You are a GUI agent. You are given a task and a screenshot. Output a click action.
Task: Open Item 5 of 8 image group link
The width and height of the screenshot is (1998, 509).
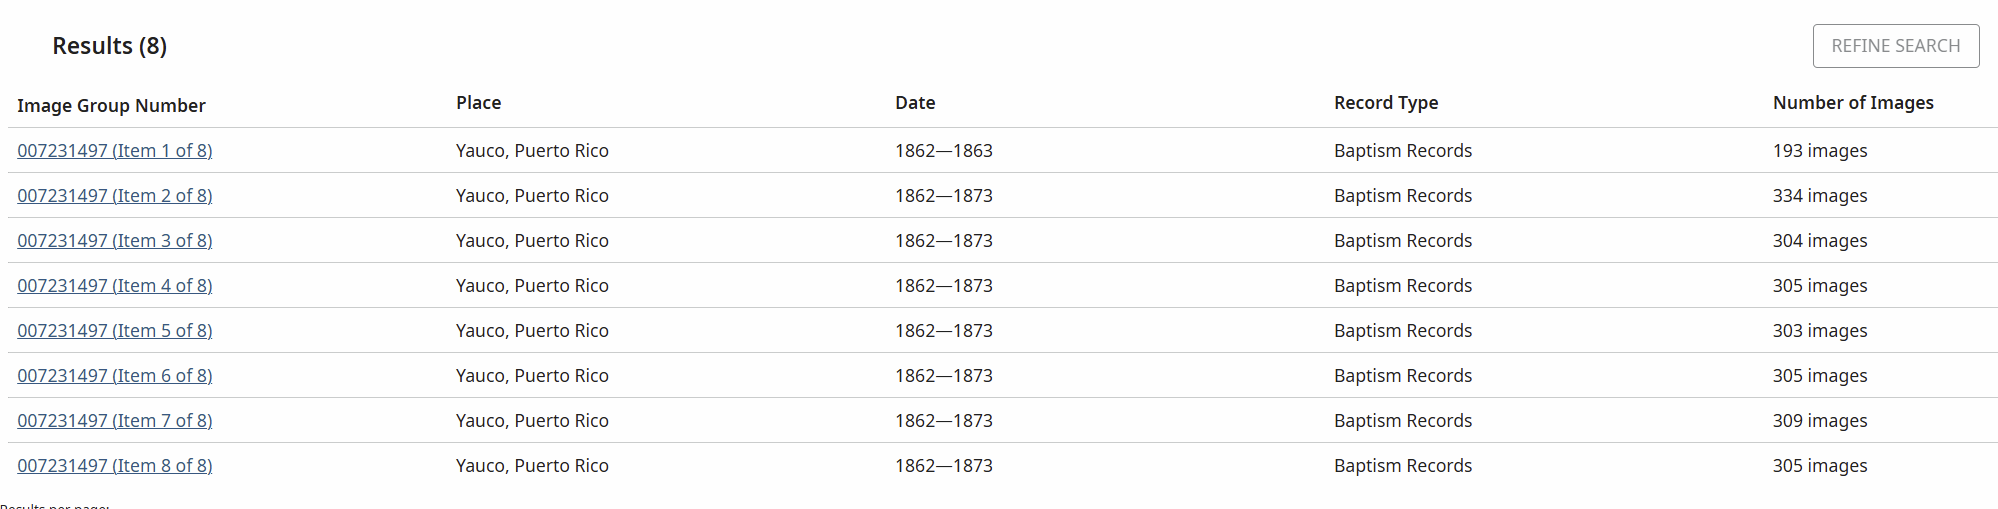point(114,331)
